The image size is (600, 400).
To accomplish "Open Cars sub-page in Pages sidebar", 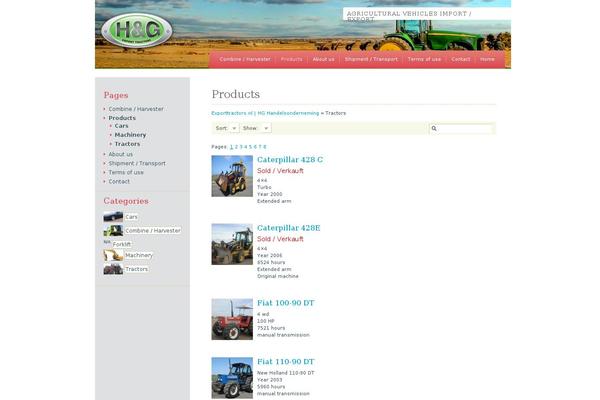I will pyautogui.click(x=121, y=126).
